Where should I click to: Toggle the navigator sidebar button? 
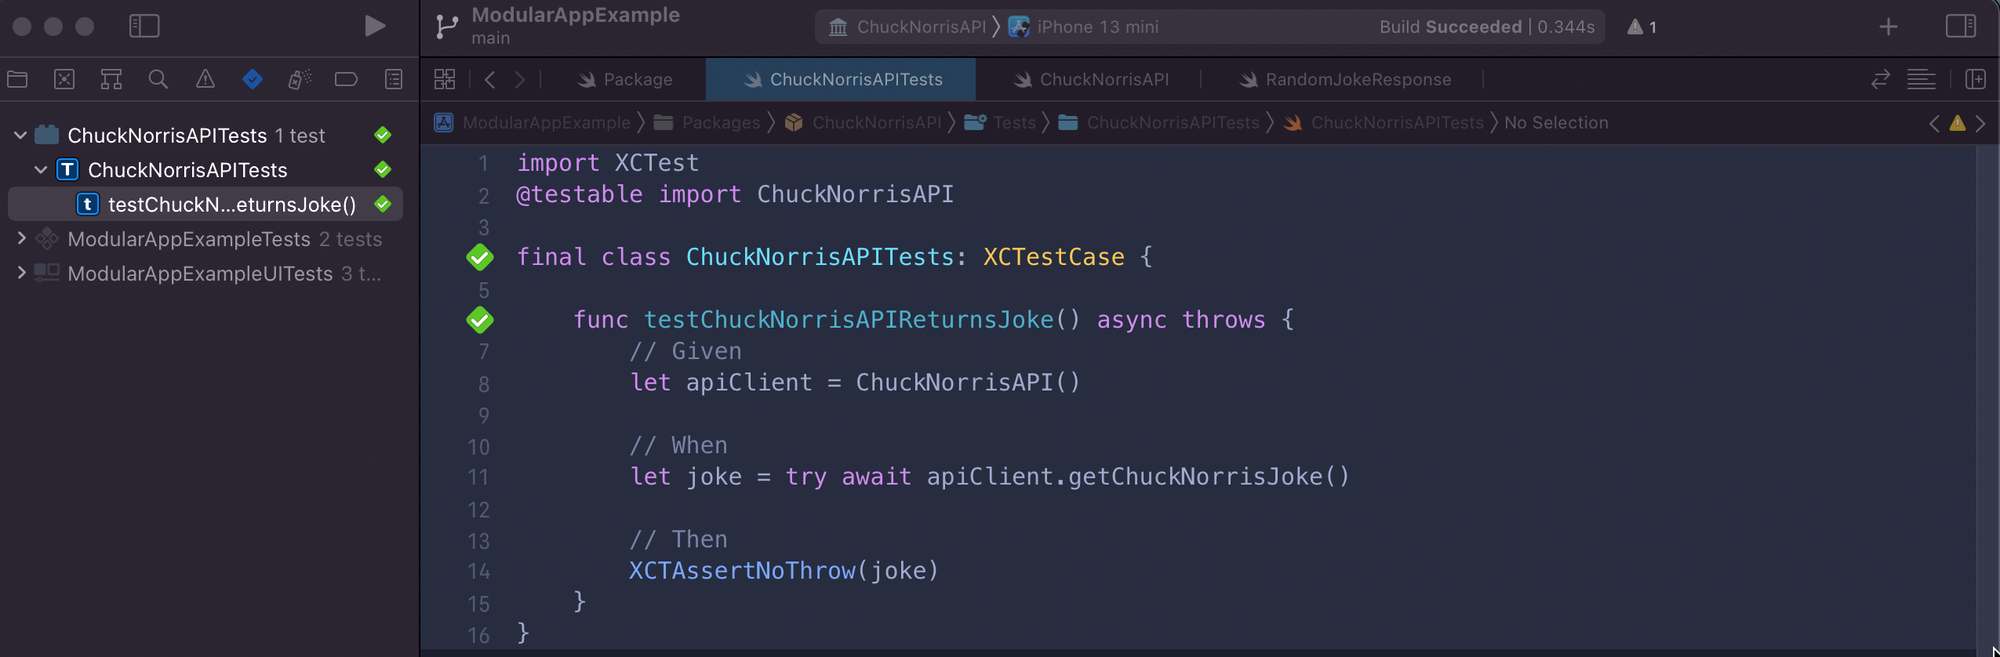click(144, 26)
